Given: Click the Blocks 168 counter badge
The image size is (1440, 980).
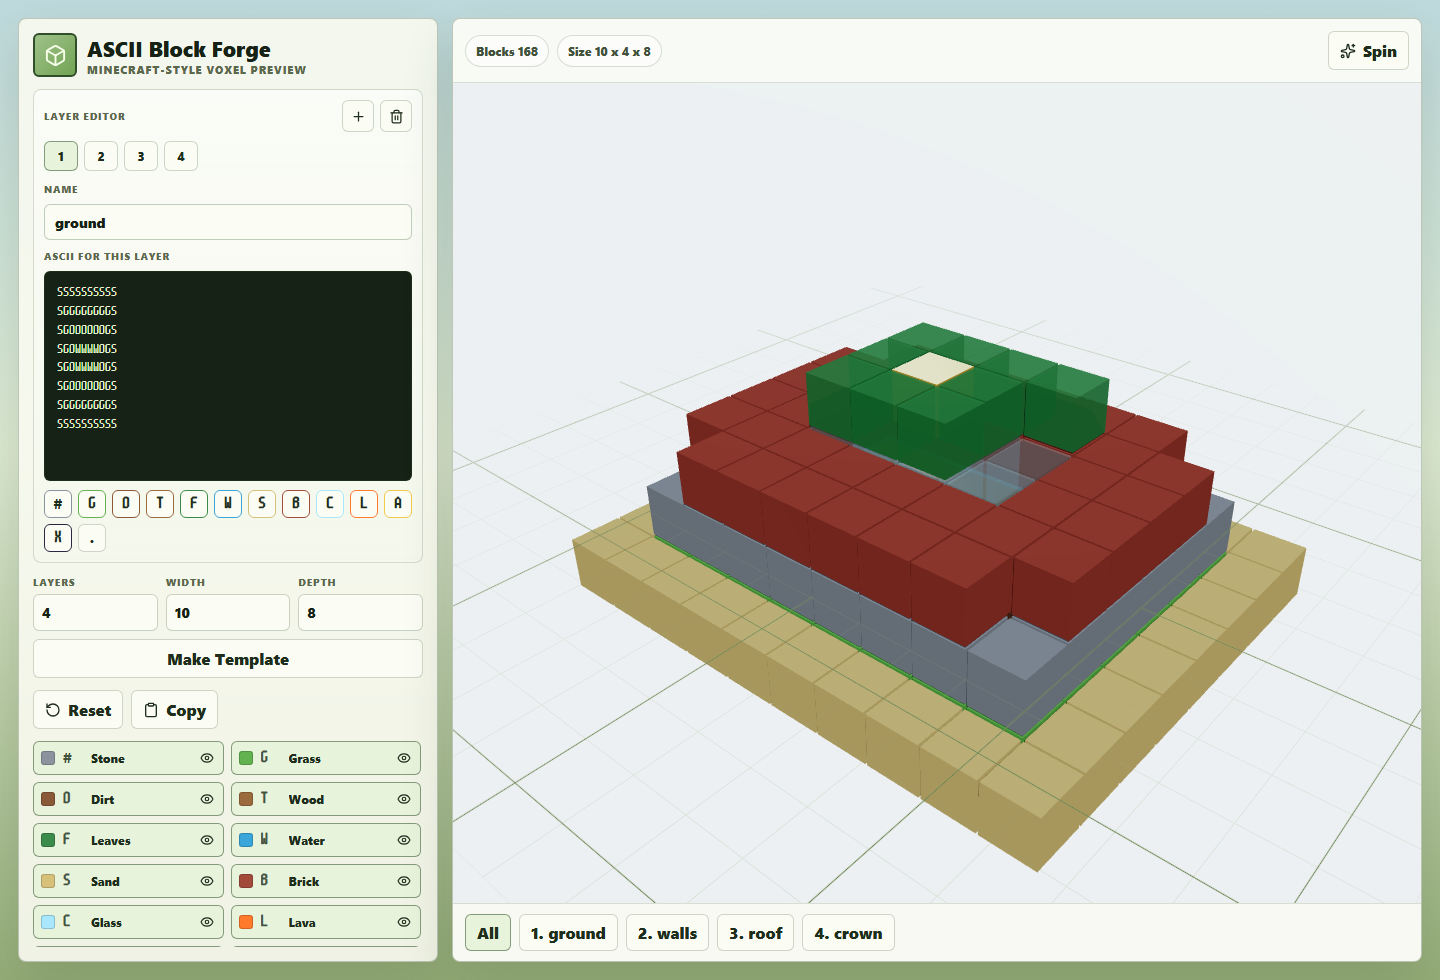Looking at the screenshot, I should (x=507, y=51).
